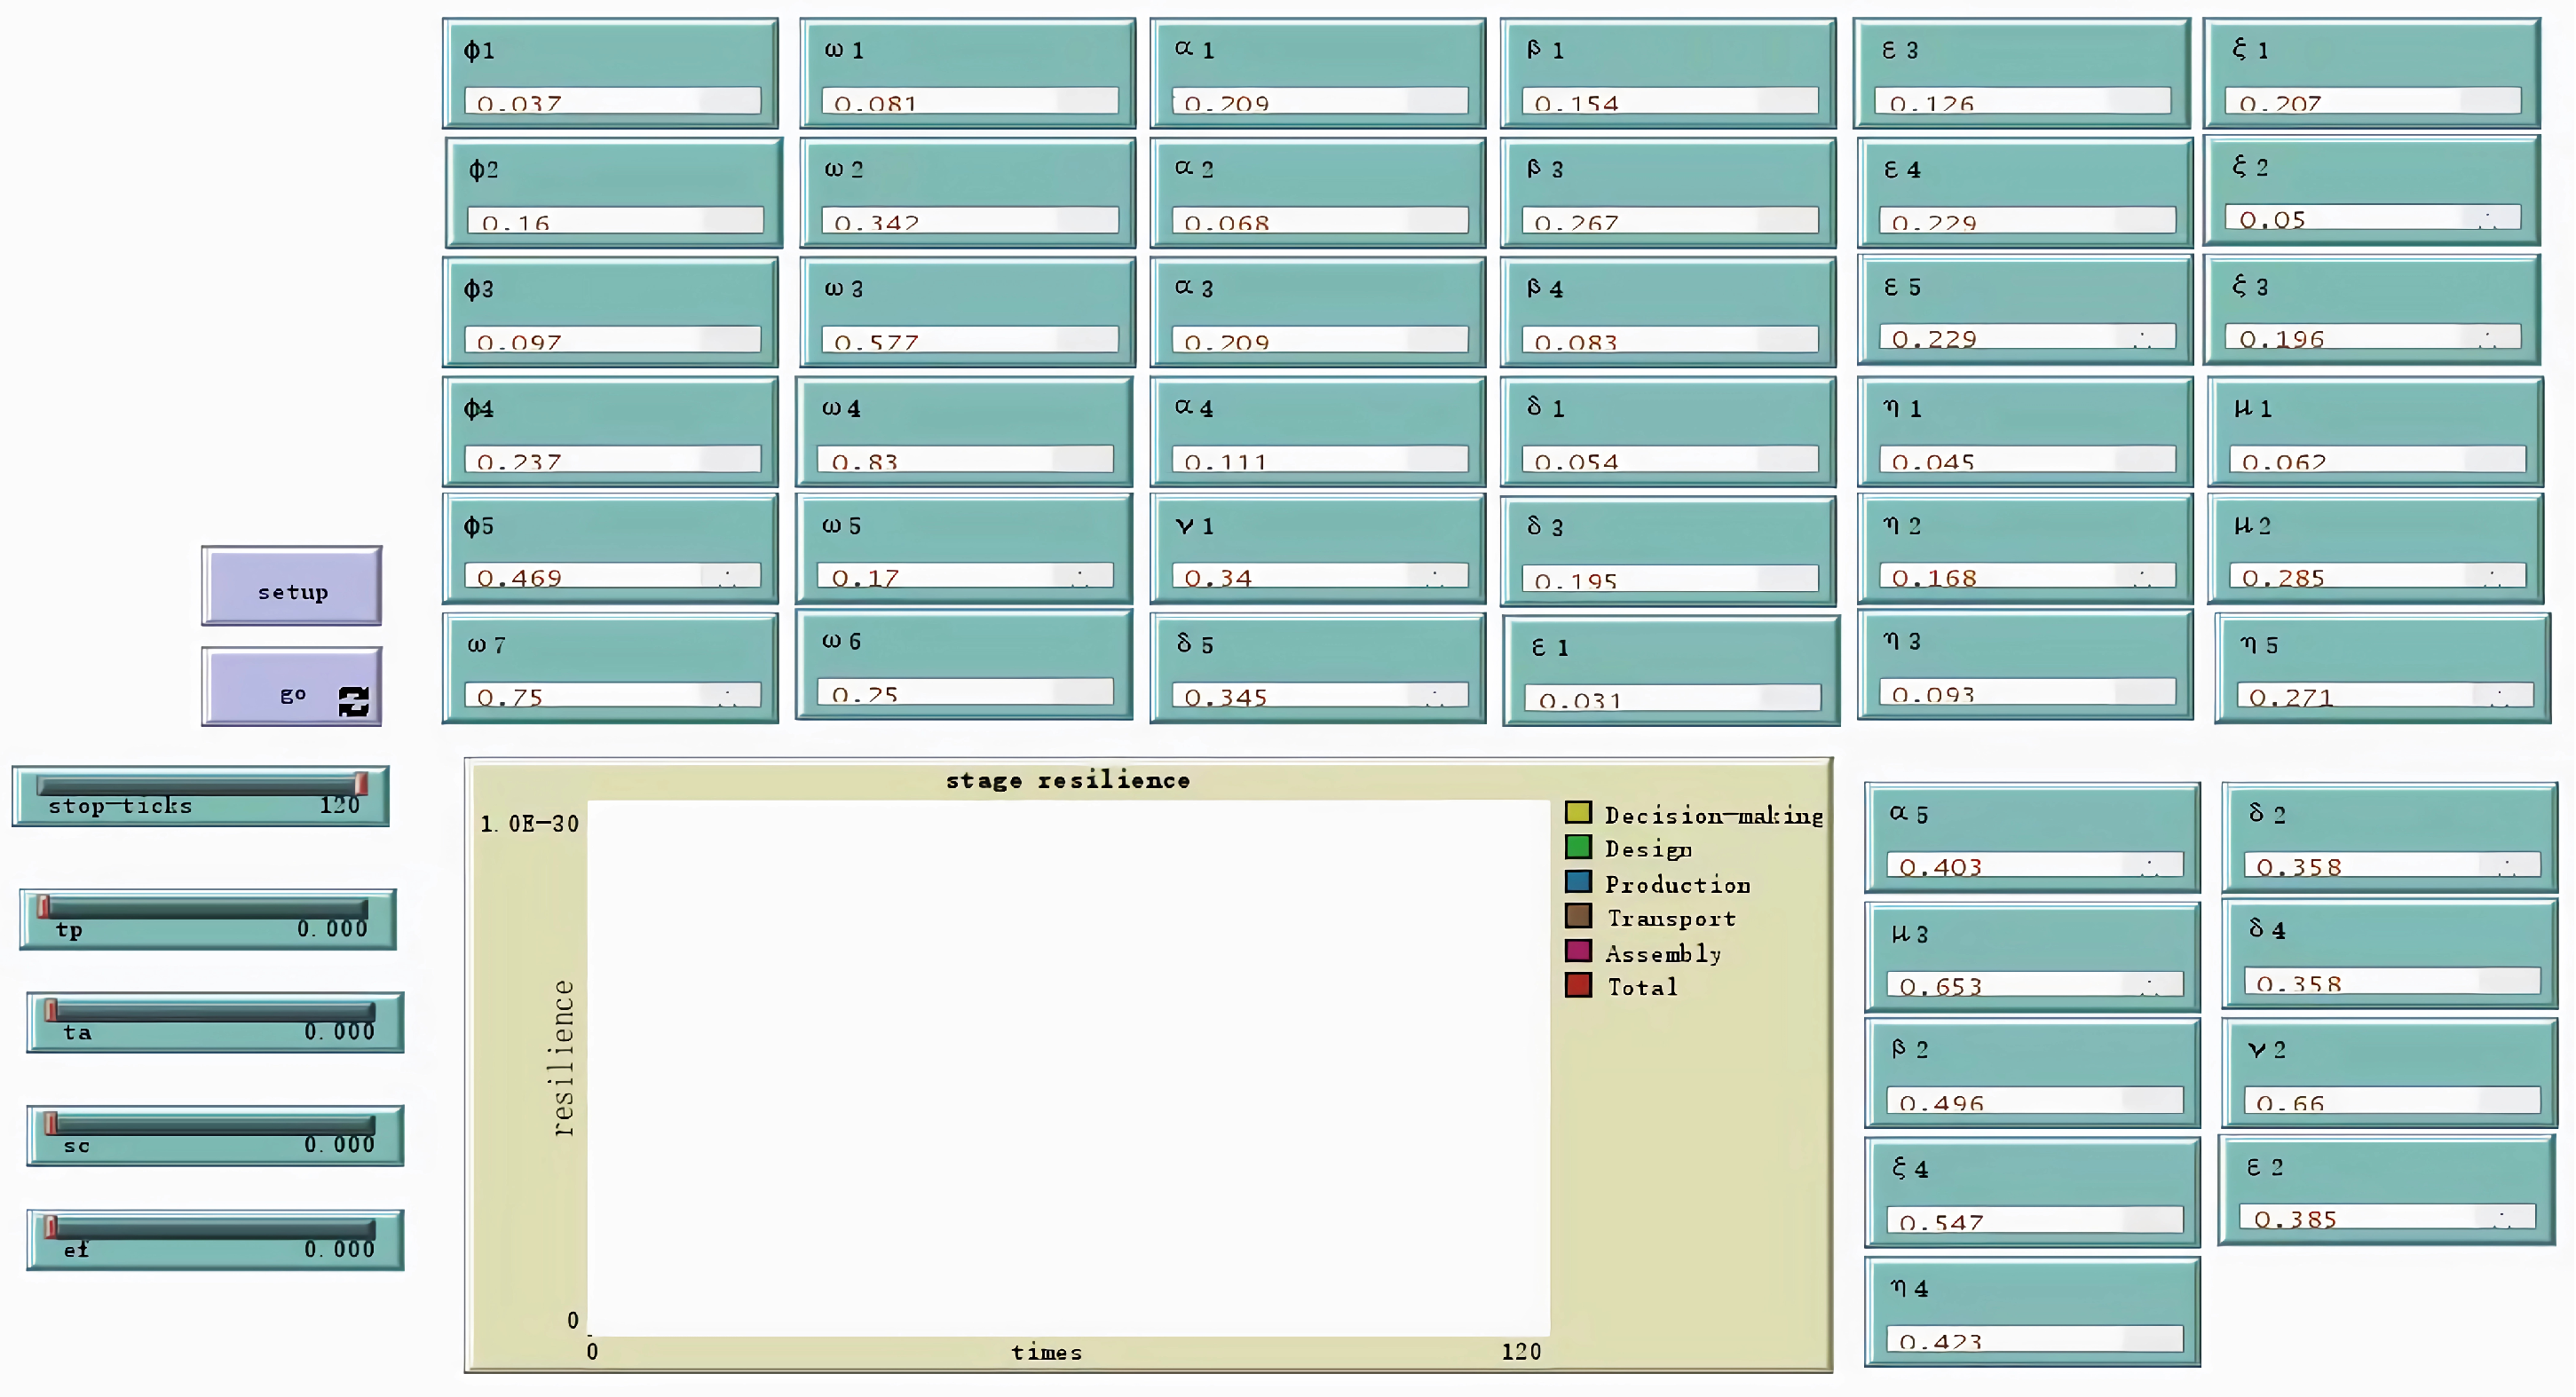Click the Transport legend brown swatch
Image resolution: width=2576 pixels, height=1397 pixels.
1578,916
